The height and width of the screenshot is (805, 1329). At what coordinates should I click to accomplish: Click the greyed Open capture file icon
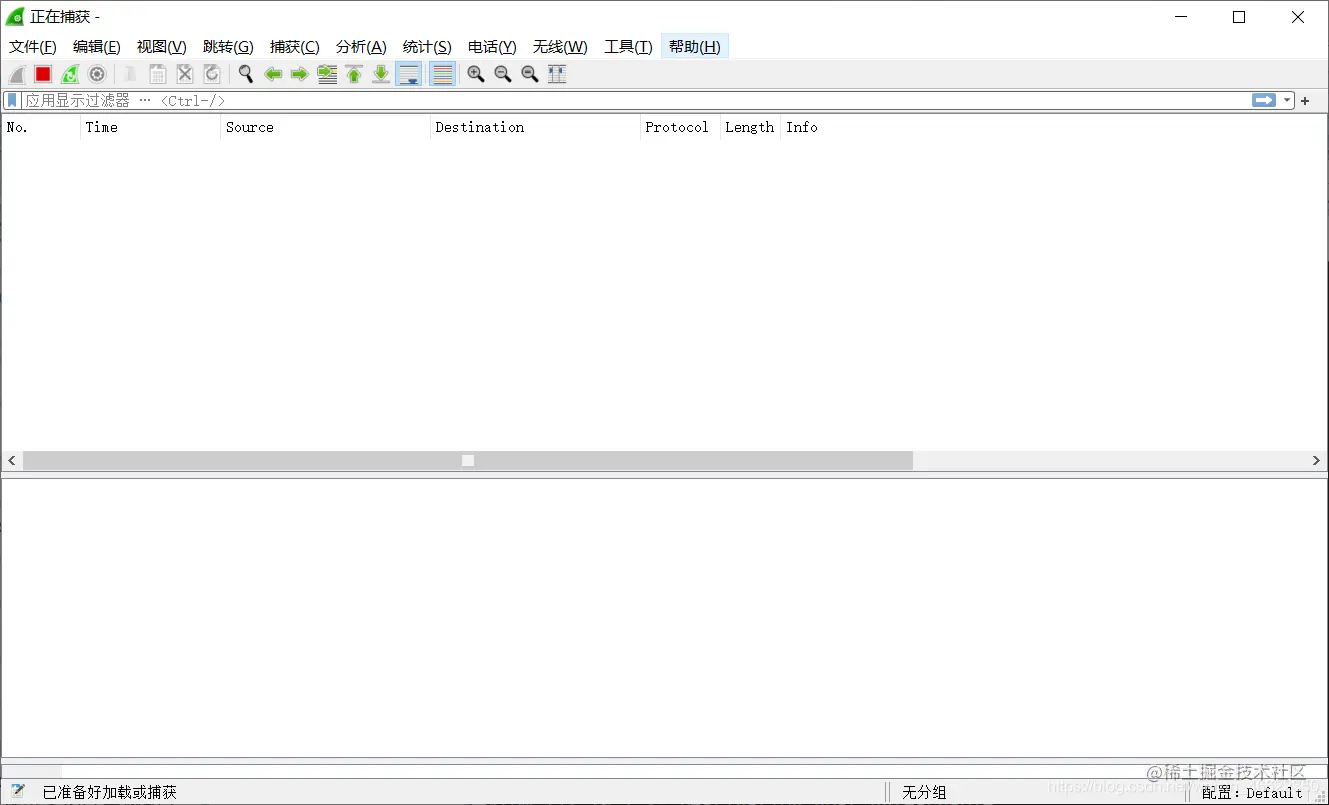(x=130, y=74)
